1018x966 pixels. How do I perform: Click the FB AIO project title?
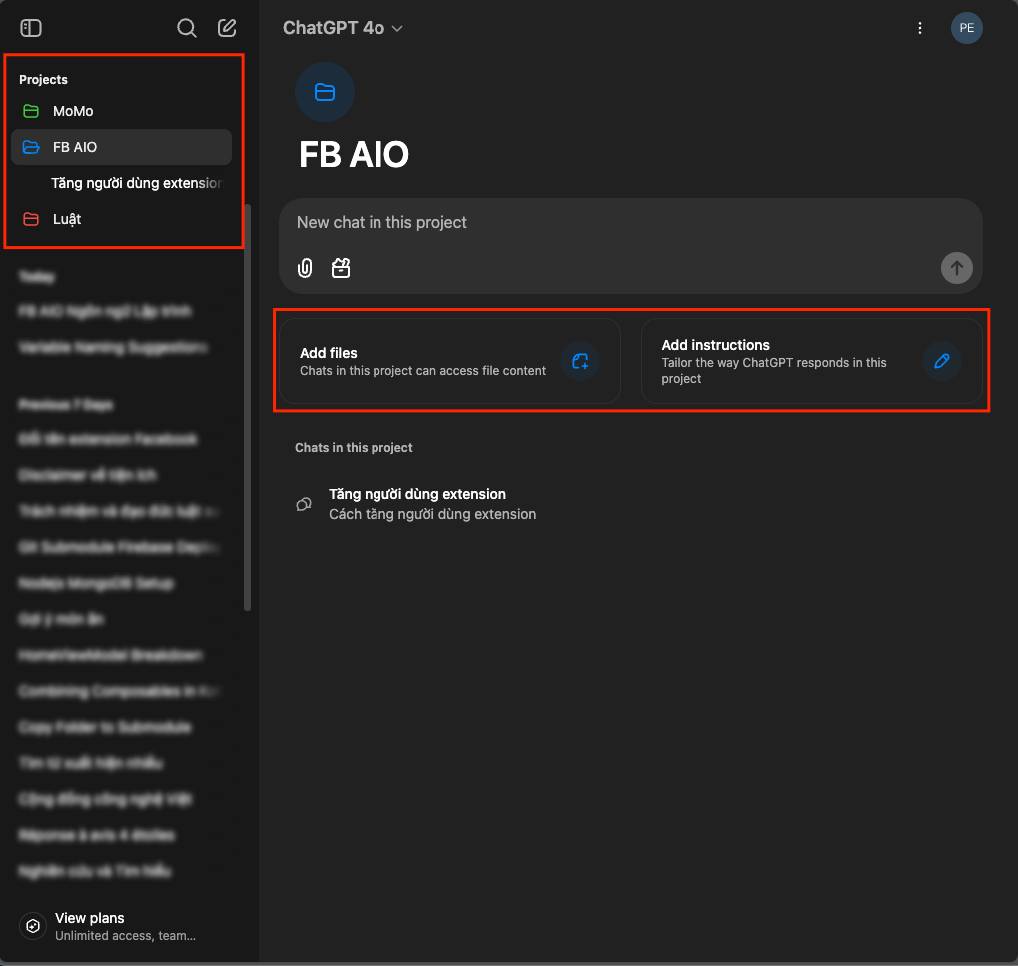coord(354,155)
